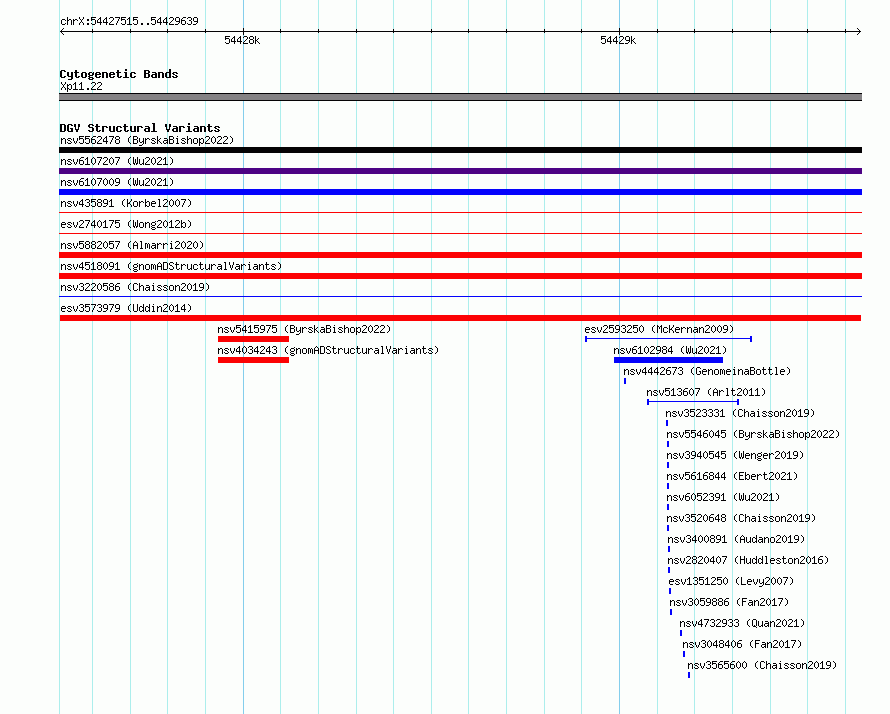Click the blue bracket line of esv2593250

pyautogui.click(x=669, y=339)
